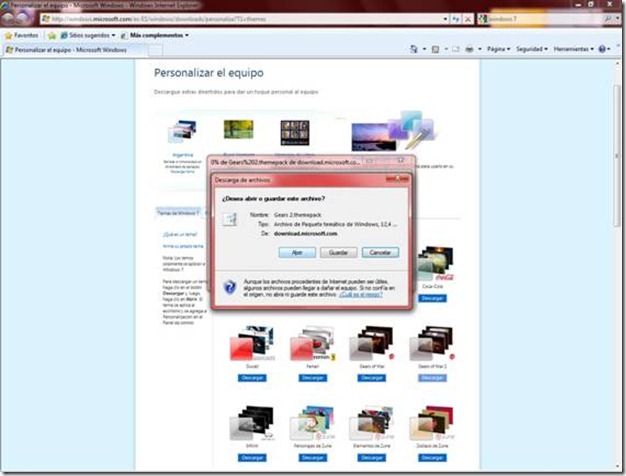Click the Gears 2.themepack file icon
Screen dimensions: 626x476
click(230, 219)
